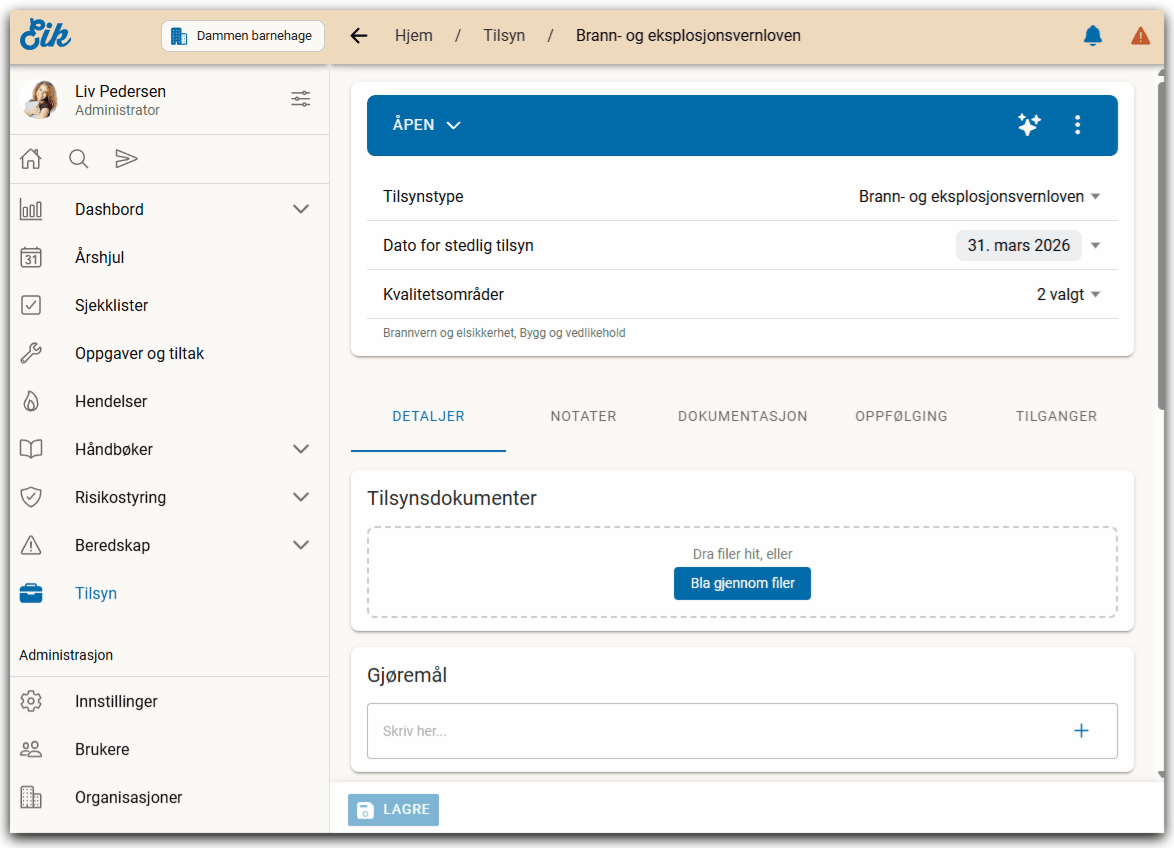Open user preferences sliders icon
This screenshot has width=1174, height=848.
(x=300, y=99)
